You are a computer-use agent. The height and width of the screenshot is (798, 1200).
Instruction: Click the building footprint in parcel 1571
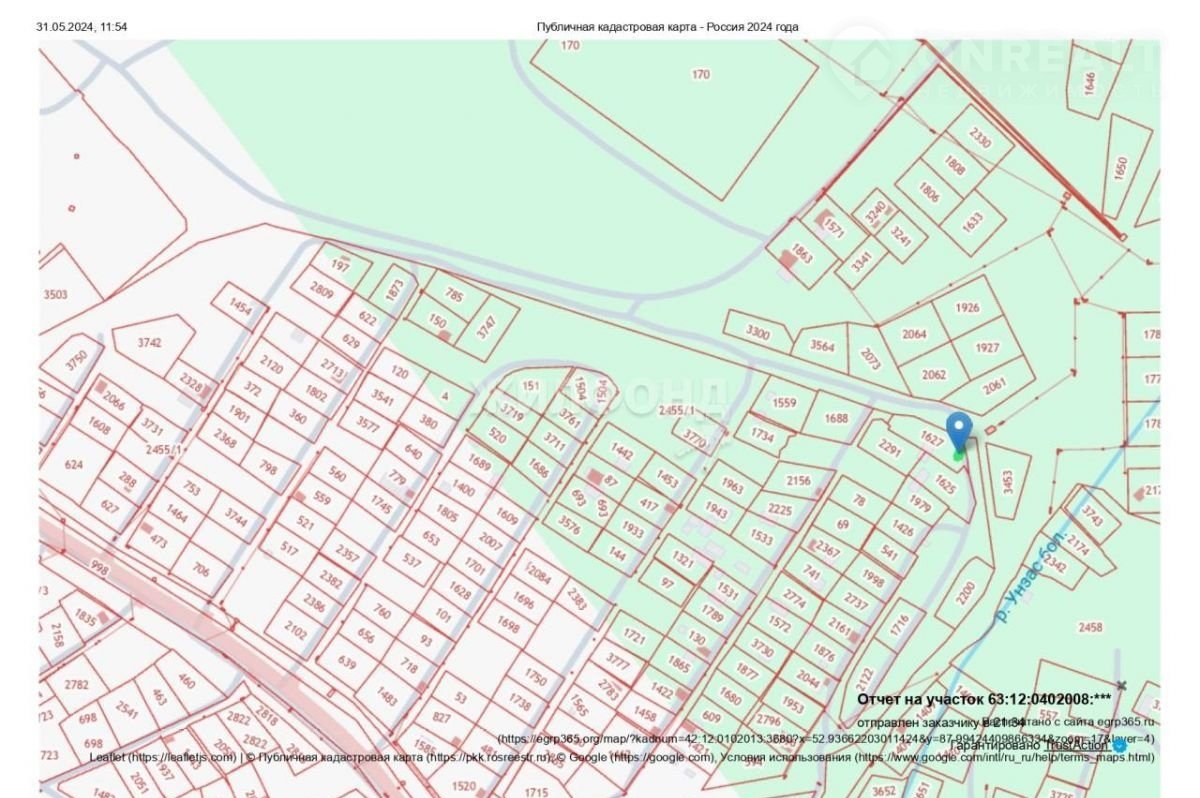coord(823,217)
